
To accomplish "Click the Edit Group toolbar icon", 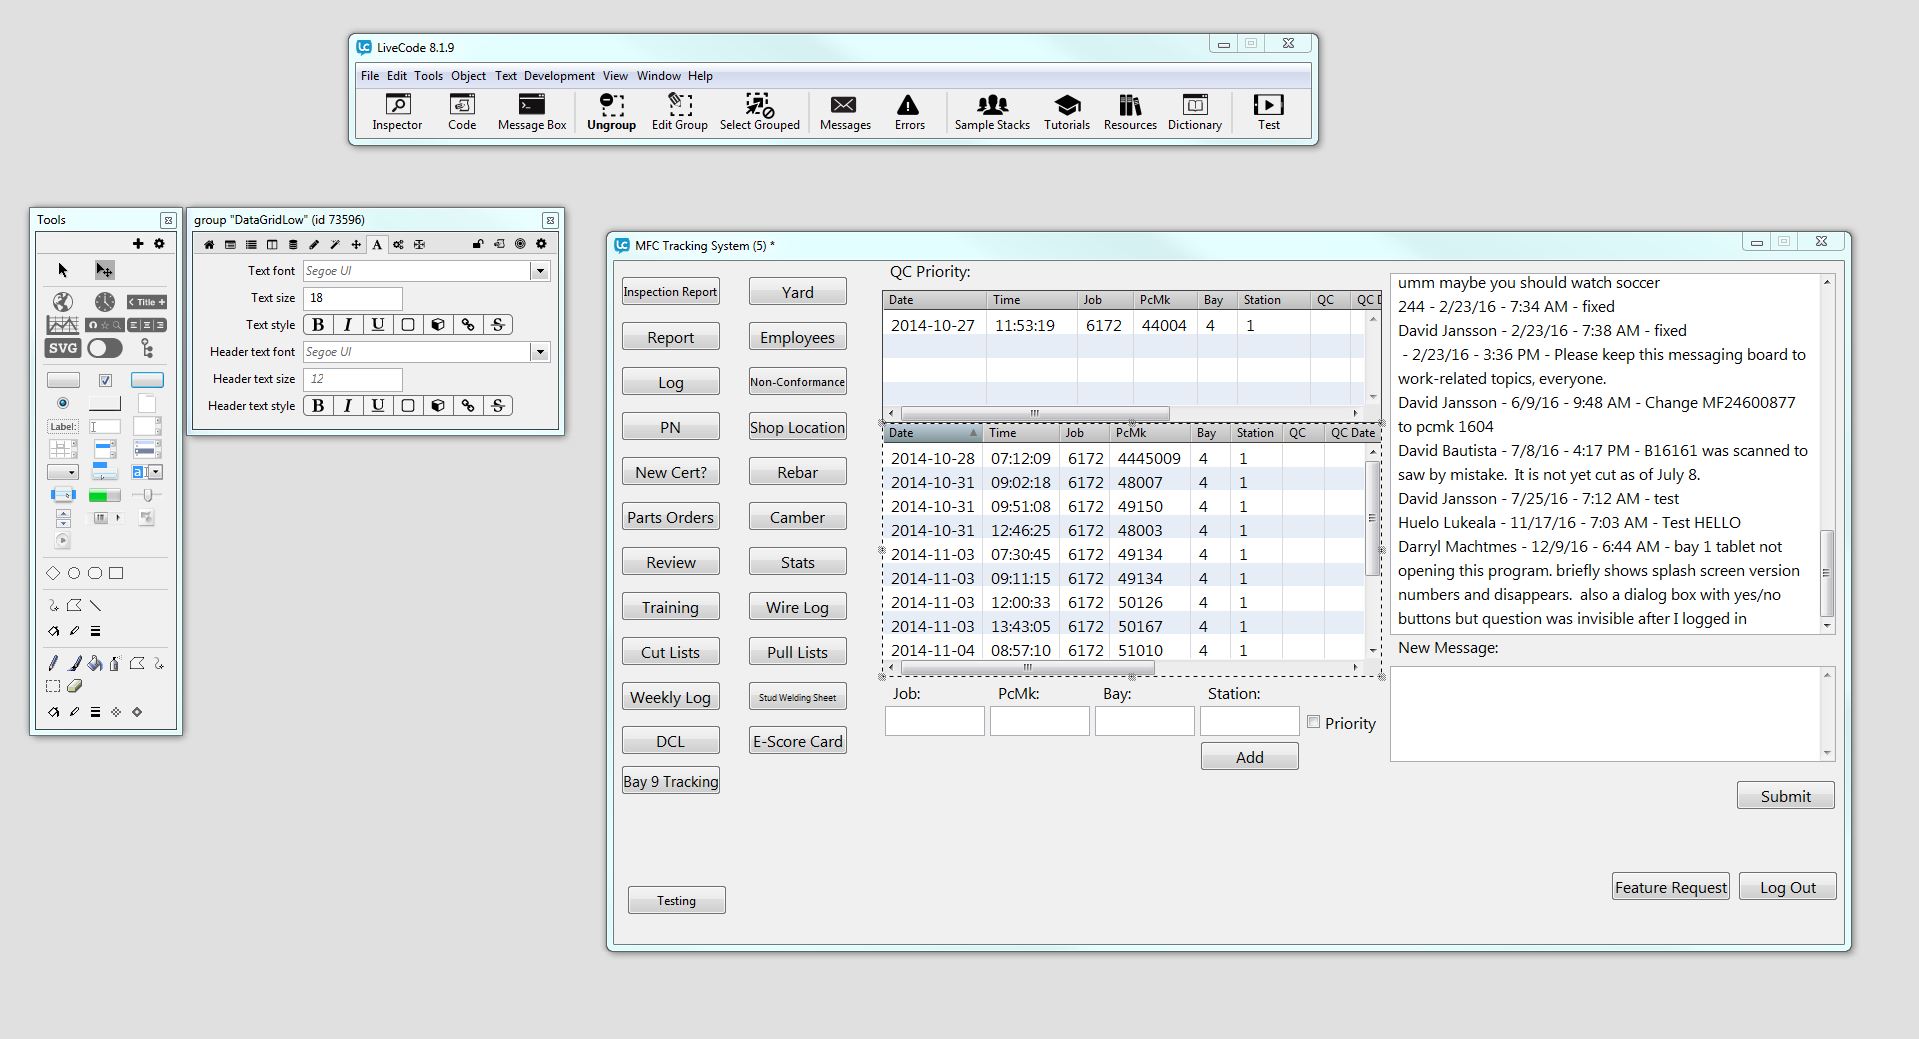I will click(x=679, y=111).
